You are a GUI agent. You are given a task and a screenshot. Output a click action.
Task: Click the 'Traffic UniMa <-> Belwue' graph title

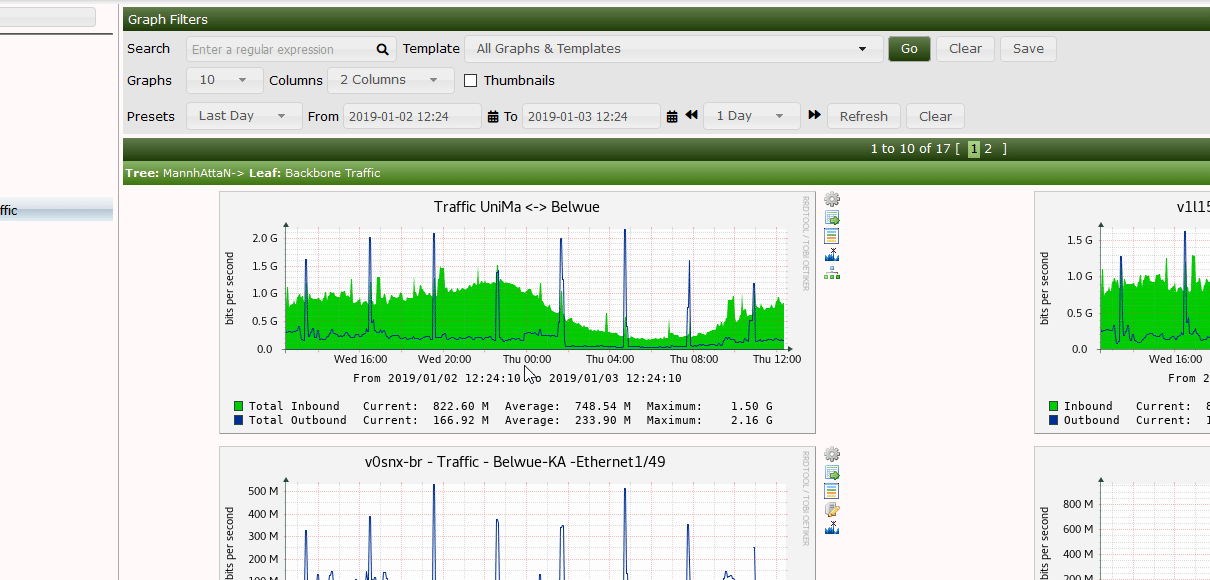pos(517,207)
